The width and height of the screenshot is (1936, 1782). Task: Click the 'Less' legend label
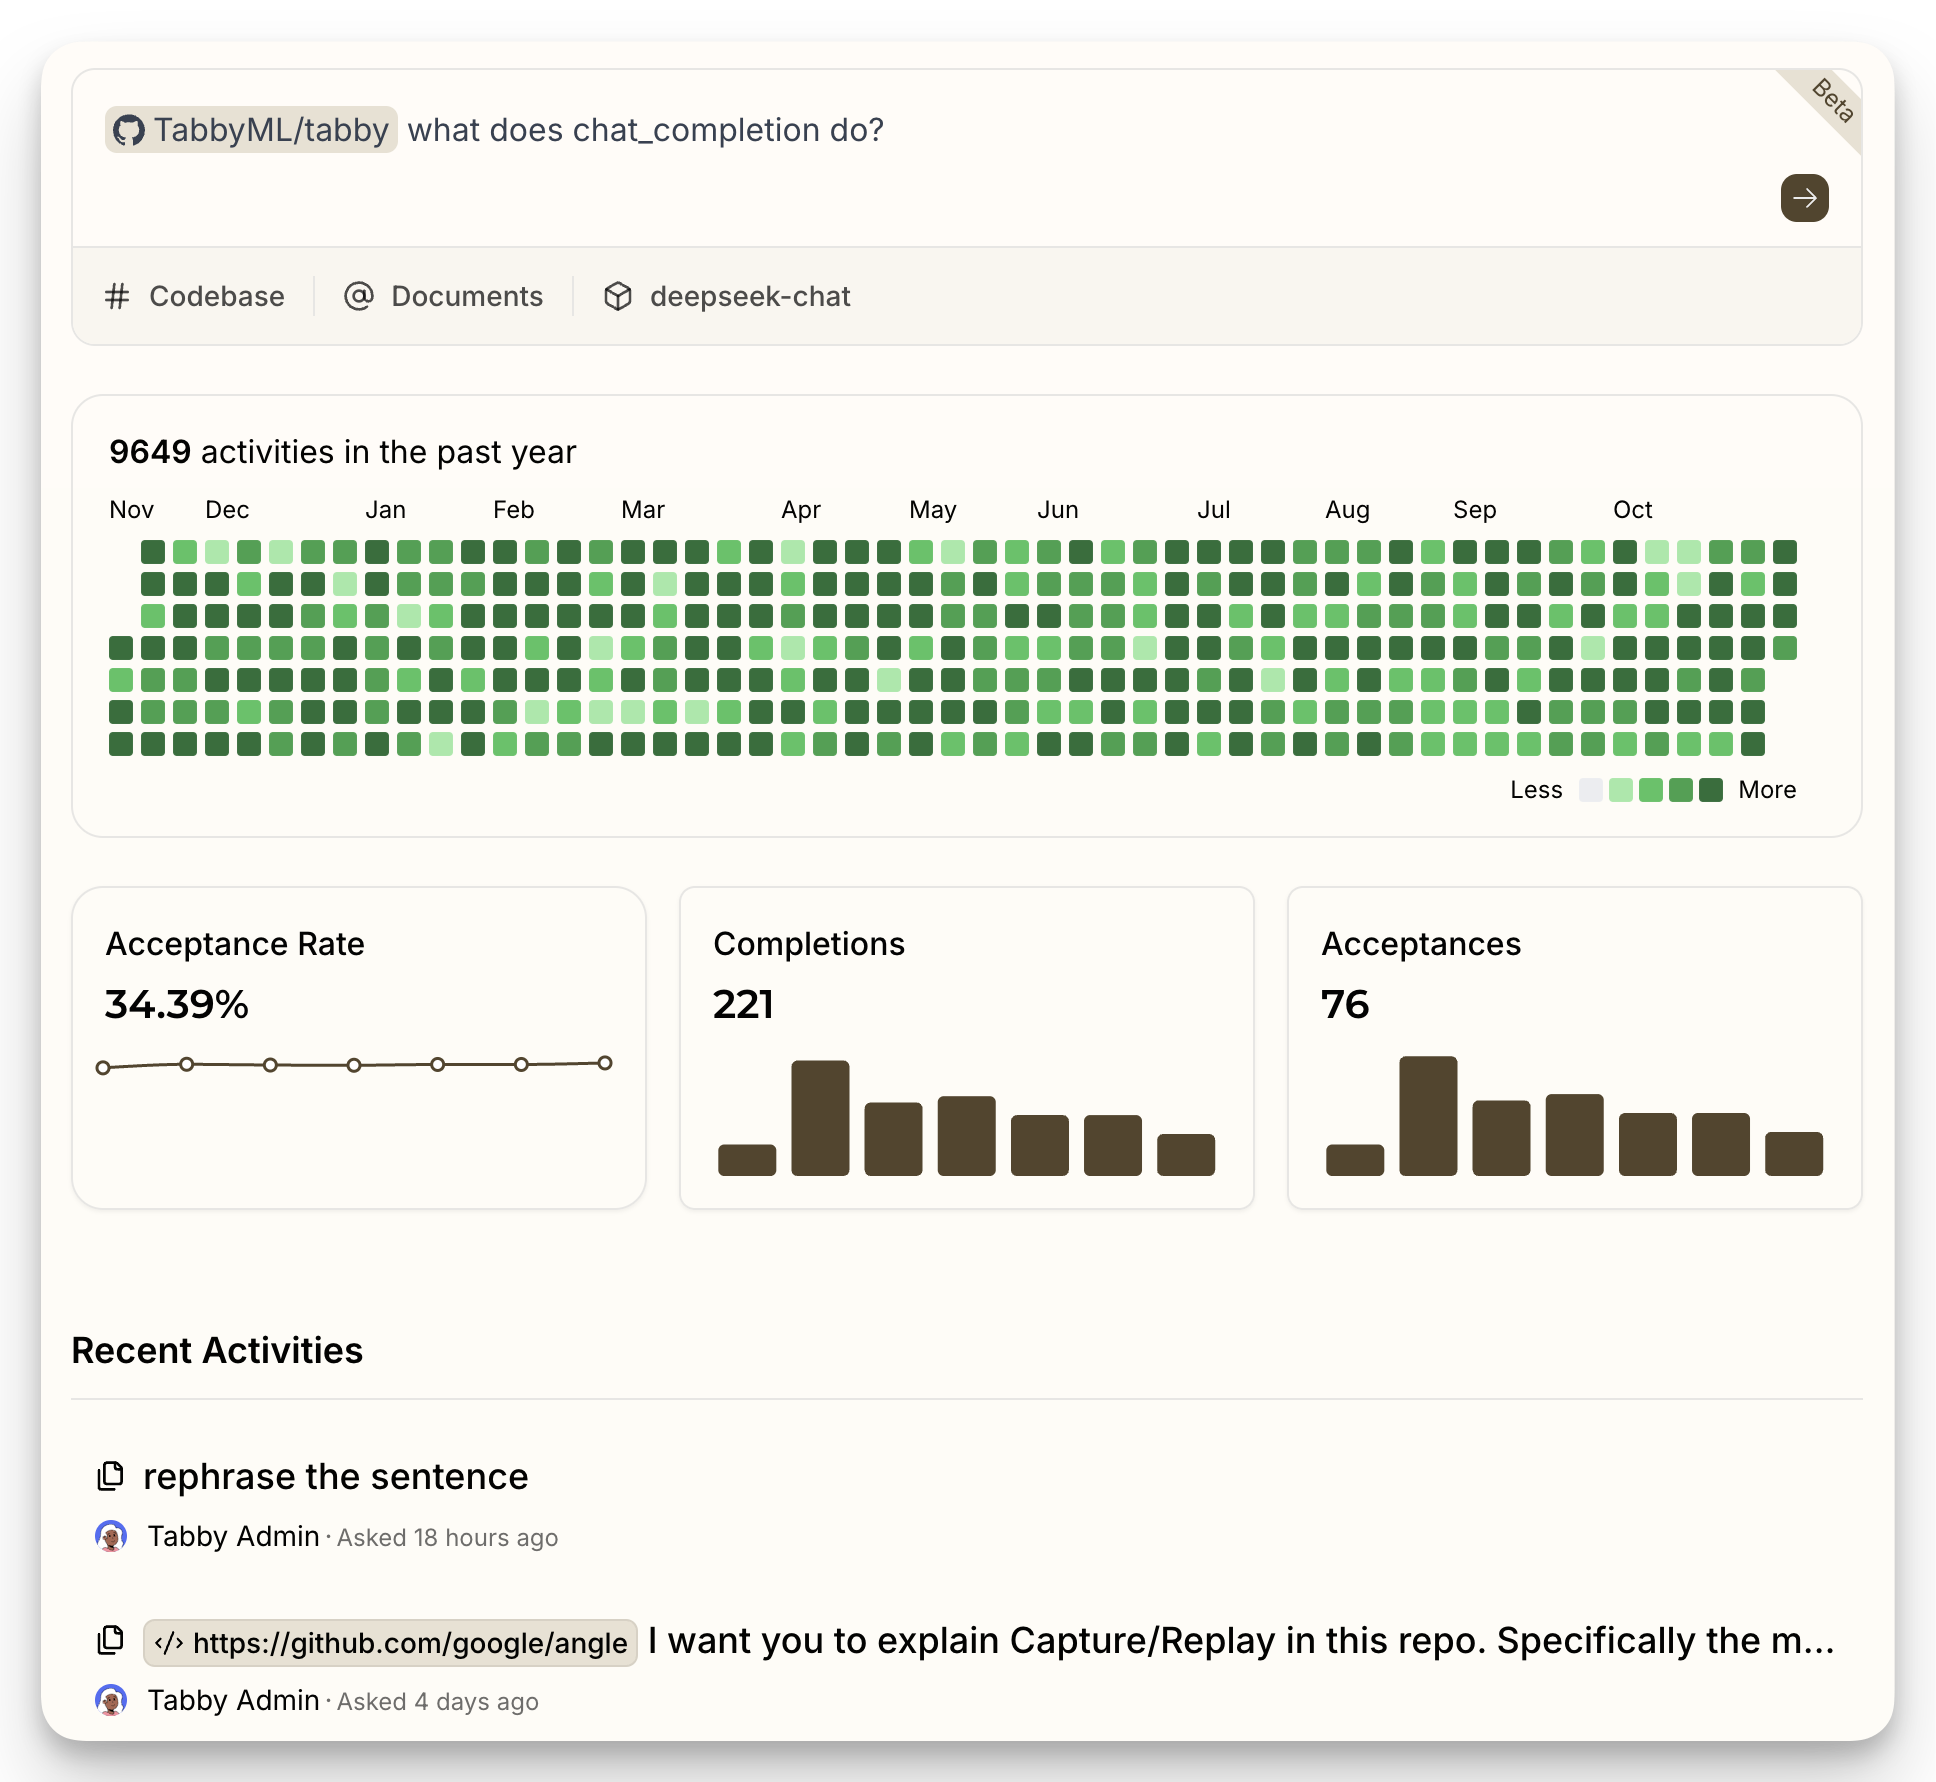click(1536, 790)
